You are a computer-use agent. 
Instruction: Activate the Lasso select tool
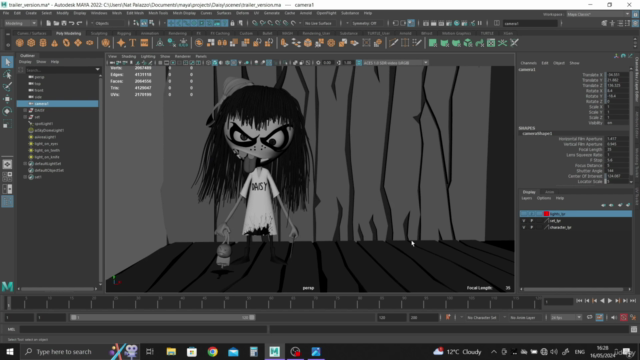tap(7, 74)
